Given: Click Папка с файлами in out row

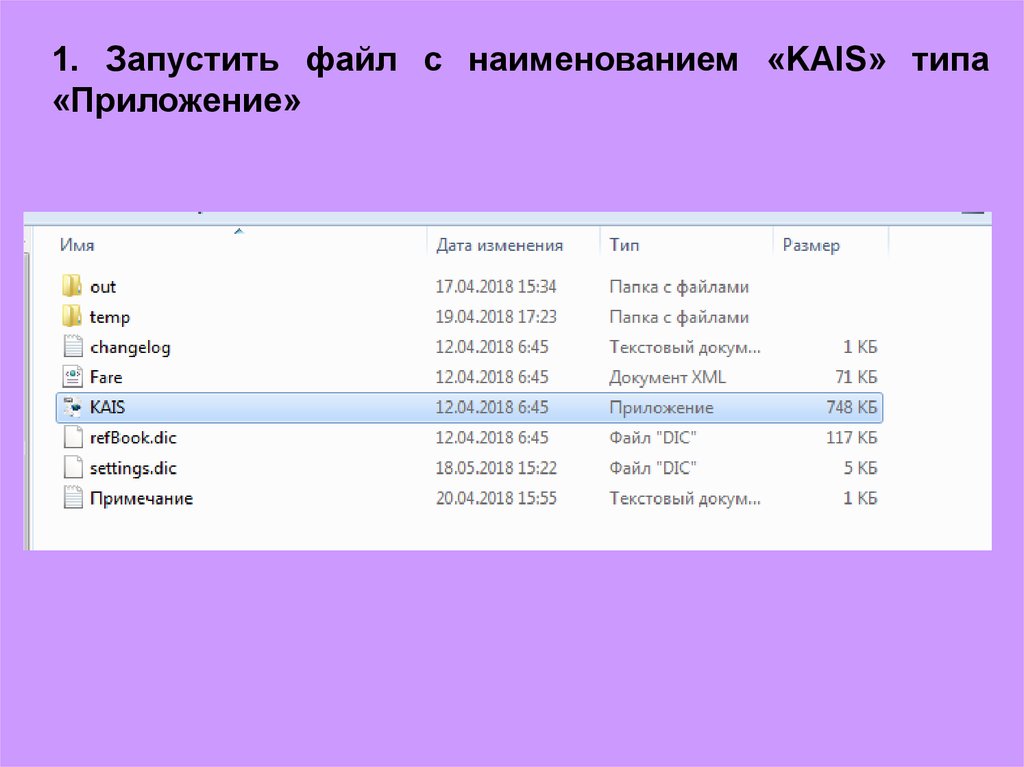Looking at the screenshot, I should tap(679, 287).
